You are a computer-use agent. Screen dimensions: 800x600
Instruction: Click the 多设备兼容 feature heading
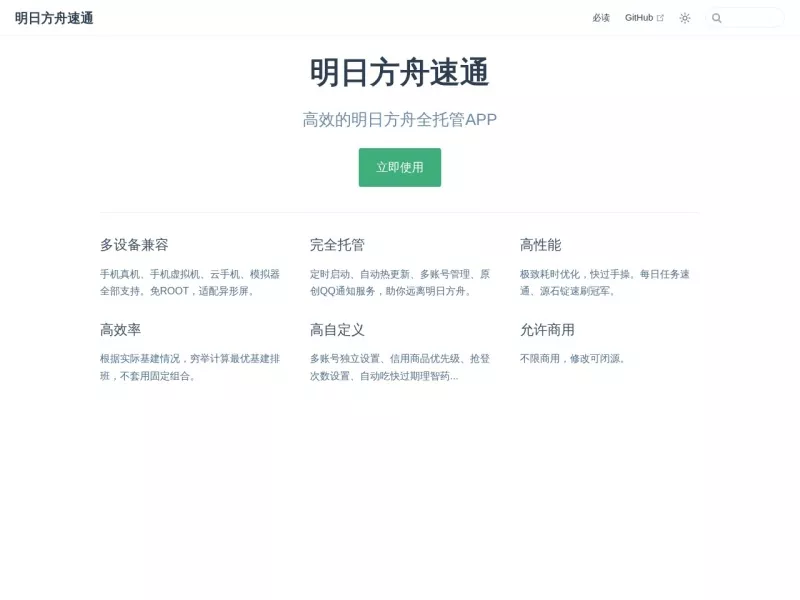[134, 245]
